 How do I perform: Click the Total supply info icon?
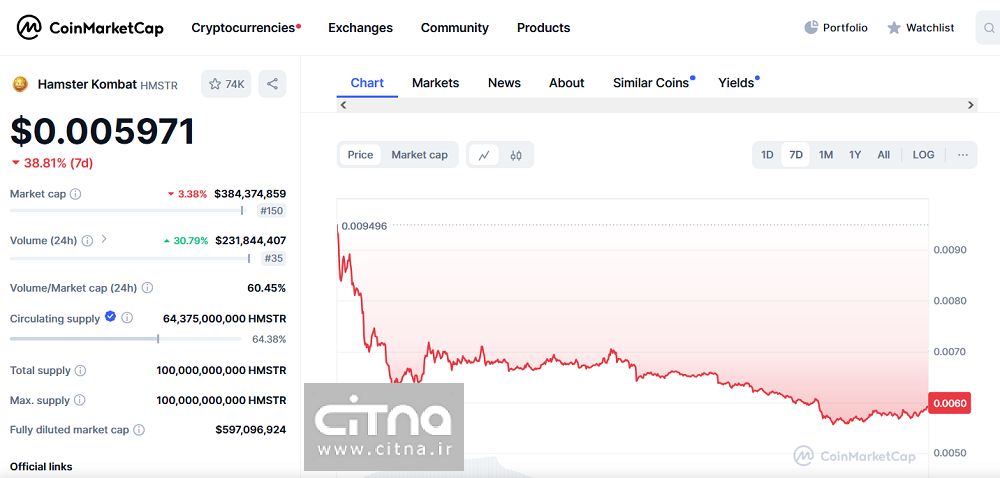click(x=81, y=370)
